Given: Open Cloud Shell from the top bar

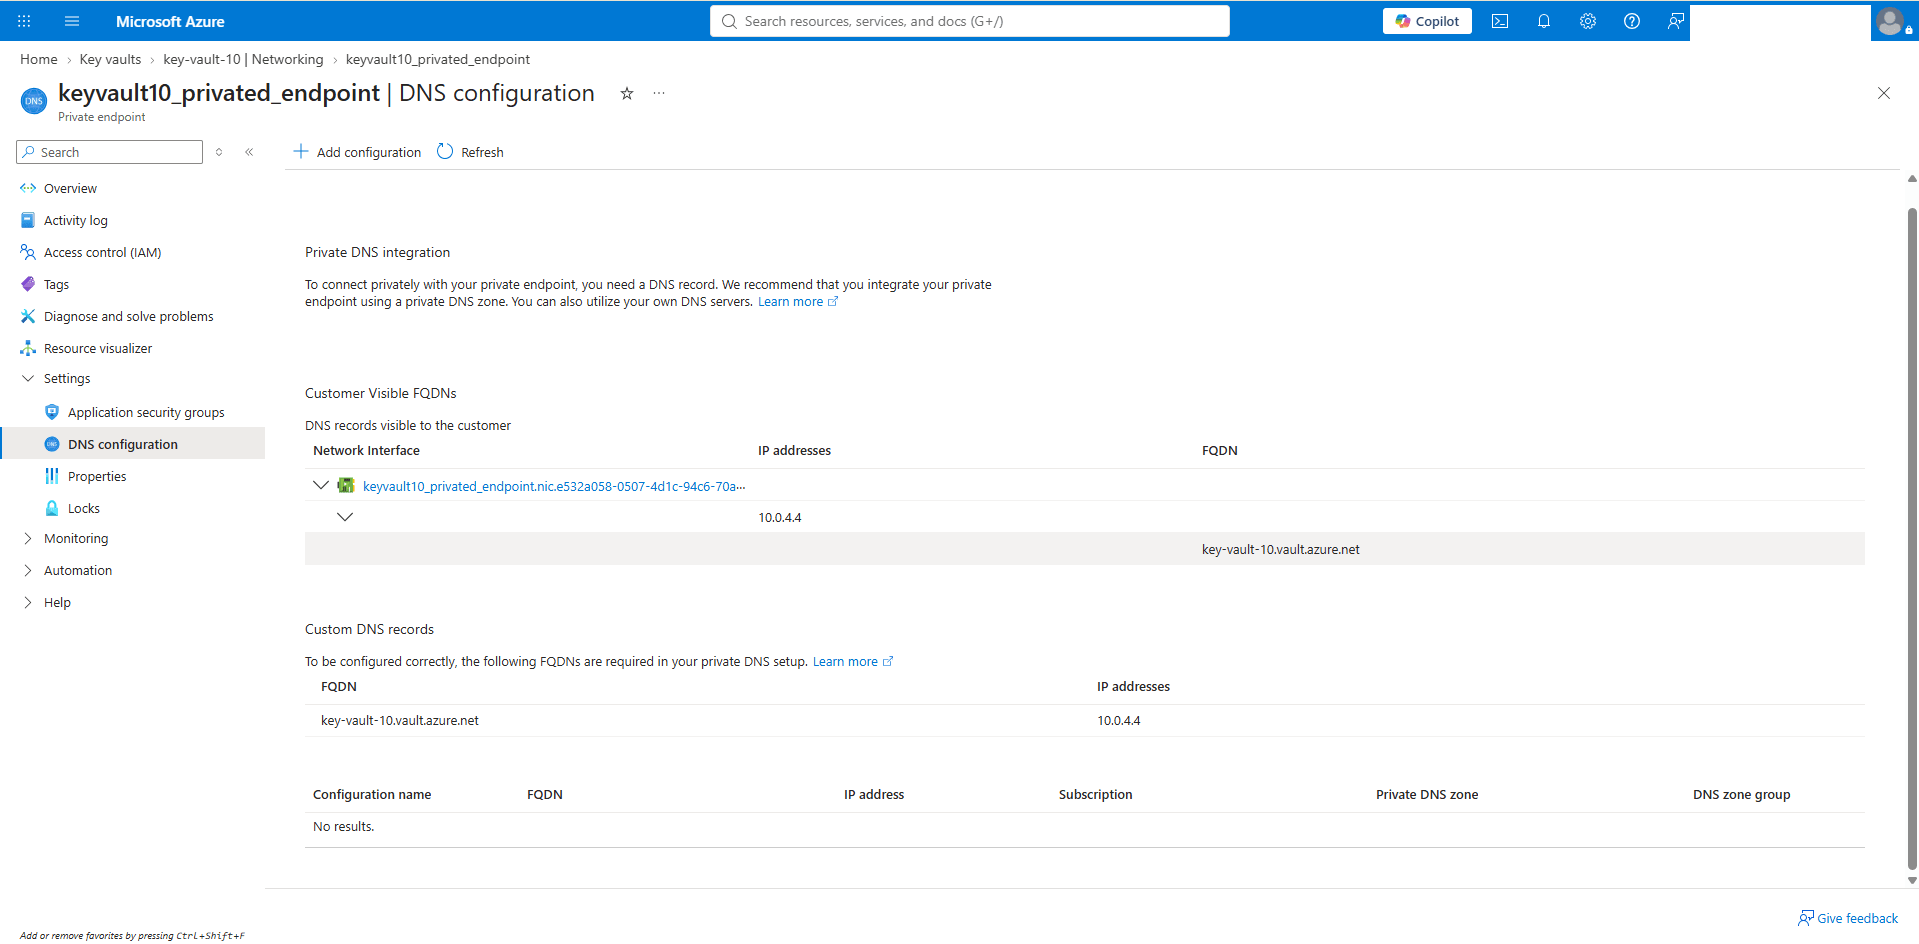Looking at the screenshot, I should point(1500,21).
